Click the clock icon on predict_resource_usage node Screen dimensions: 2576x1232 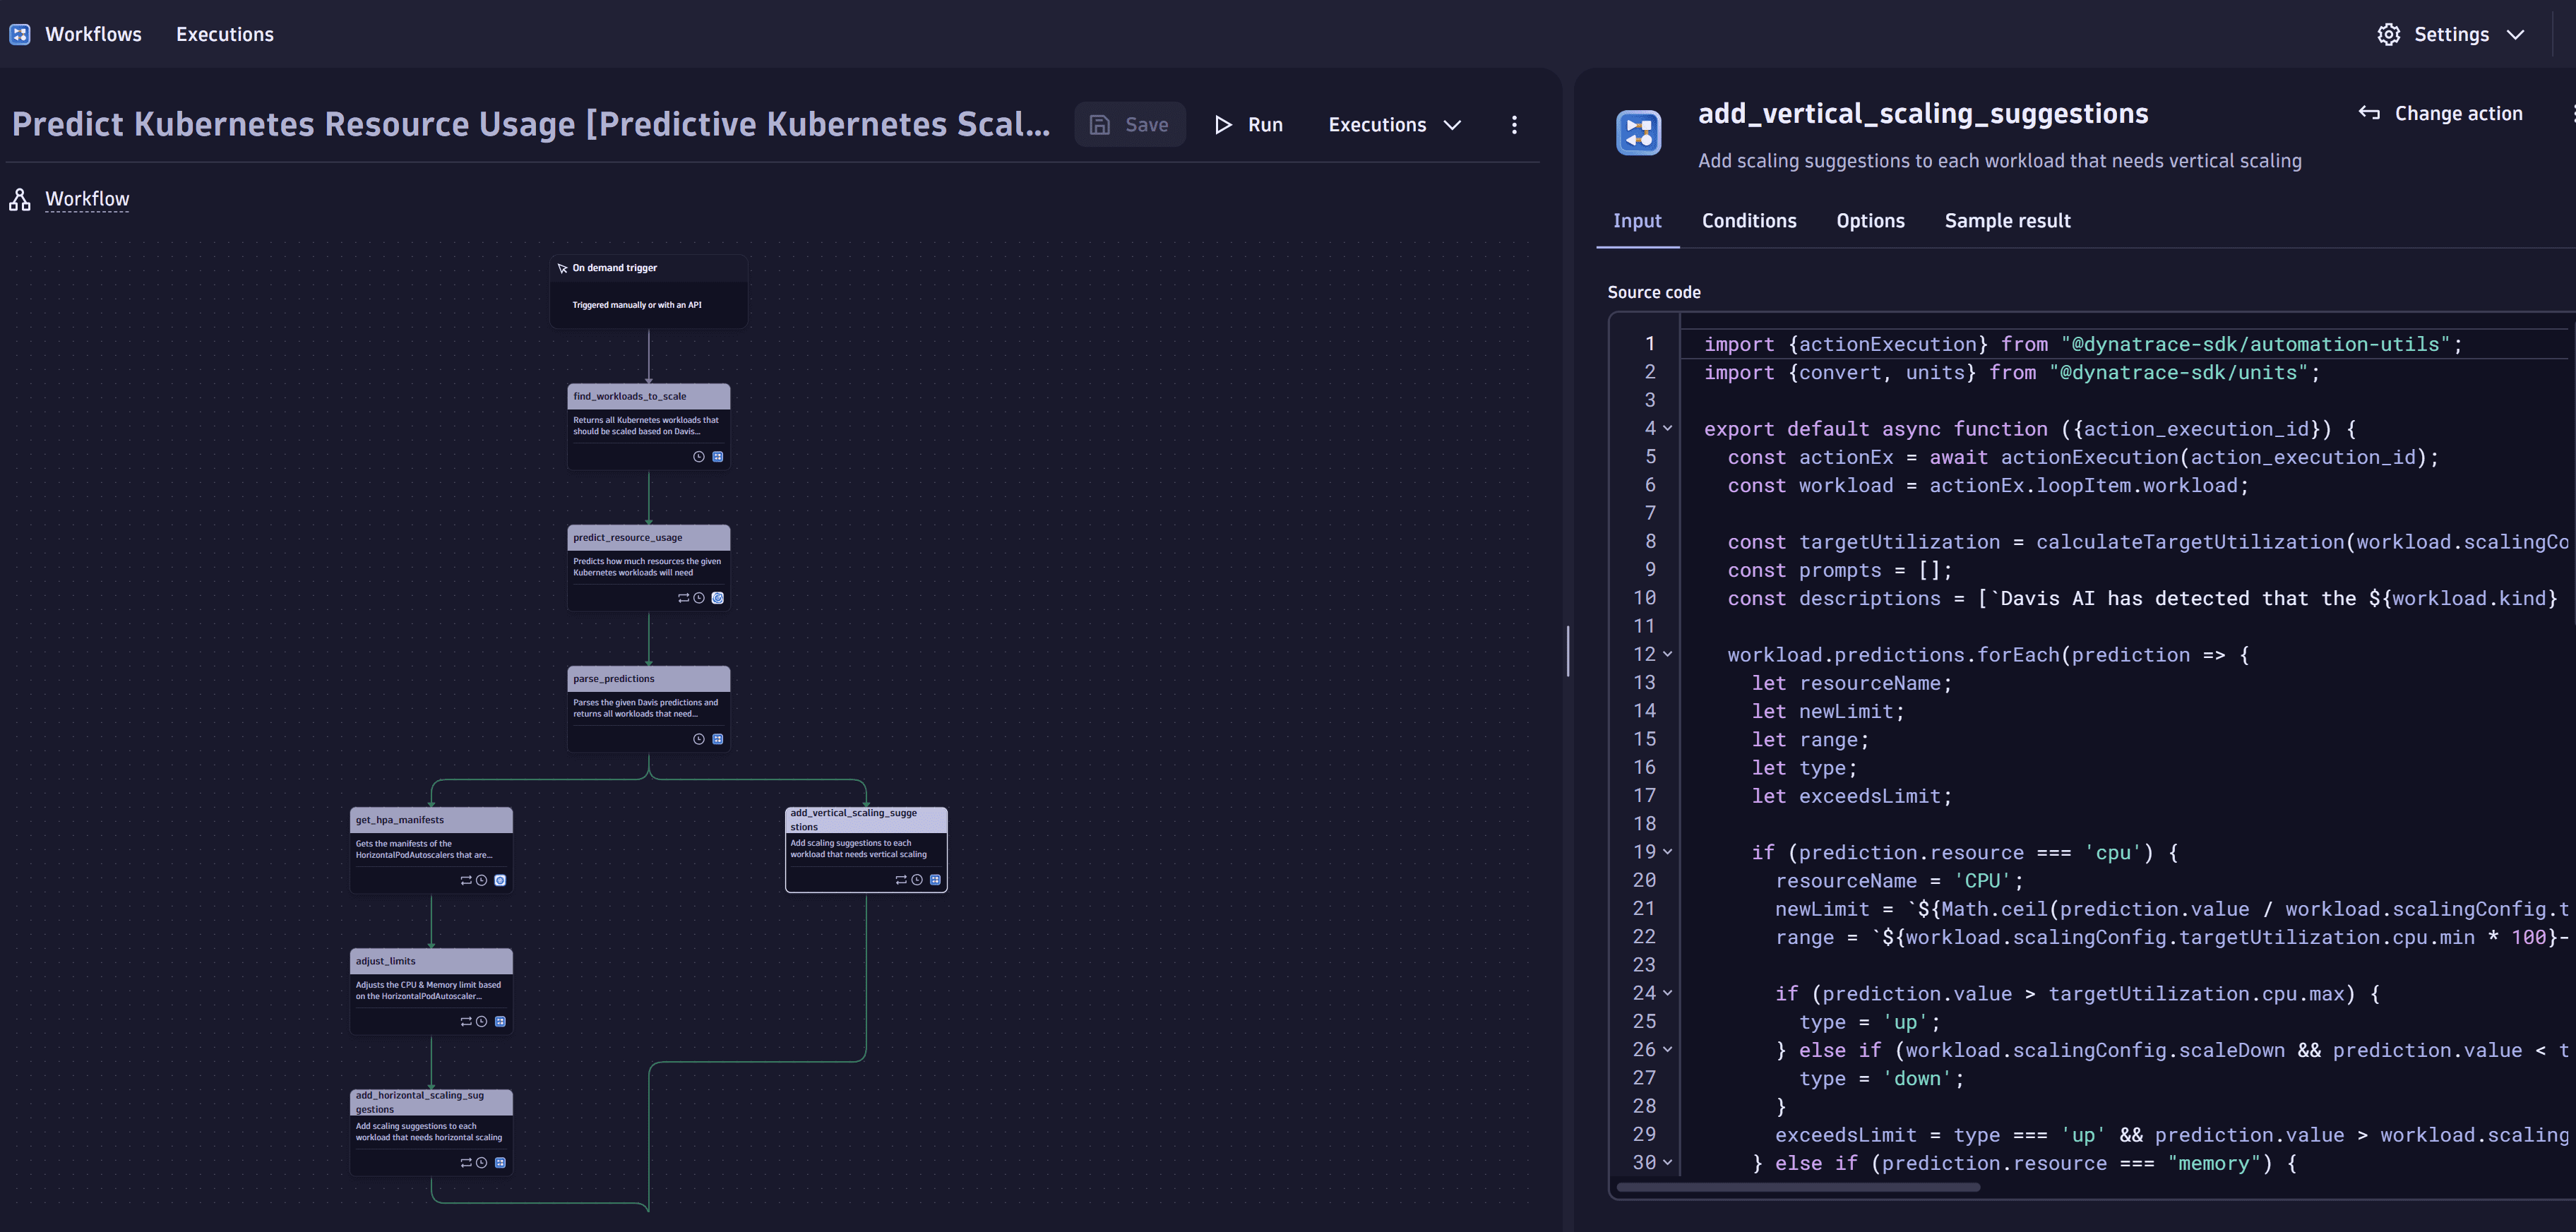point(699,598)
